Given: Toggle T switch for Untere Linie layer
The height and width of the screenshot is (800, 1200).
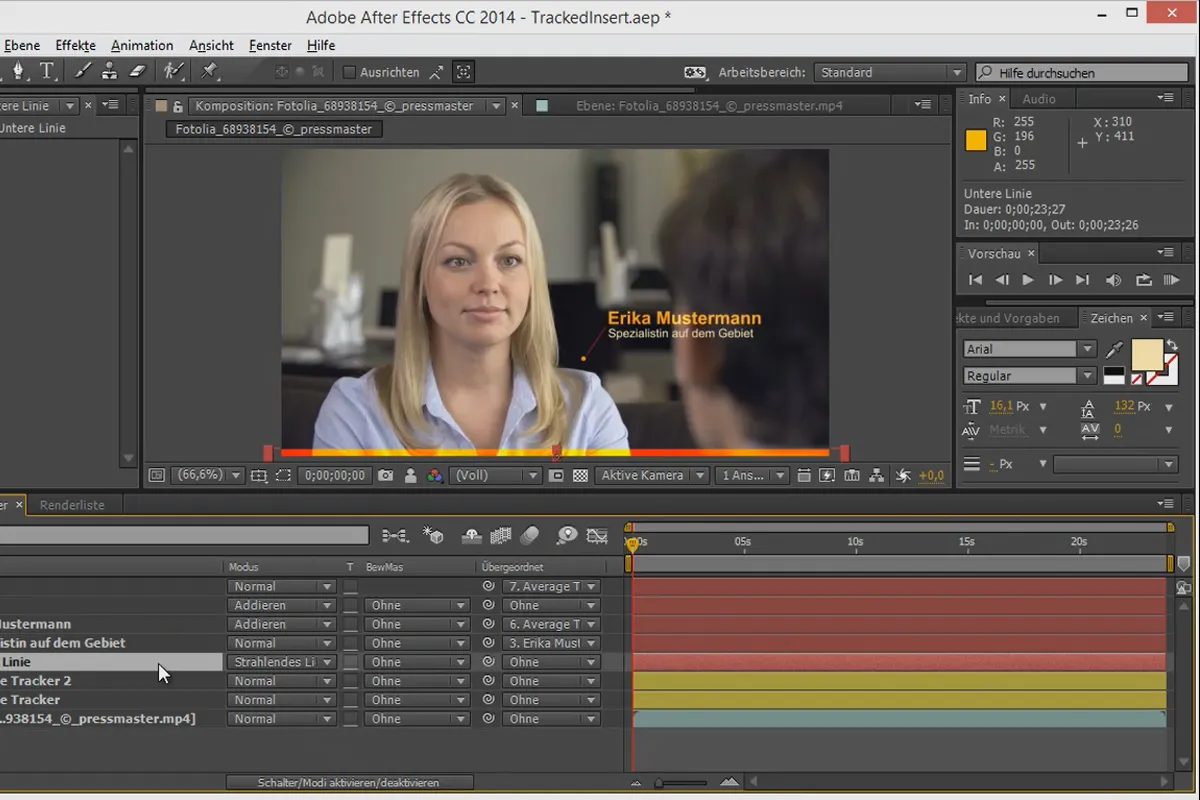Looking at the screenshot, I should coord(350,662).
